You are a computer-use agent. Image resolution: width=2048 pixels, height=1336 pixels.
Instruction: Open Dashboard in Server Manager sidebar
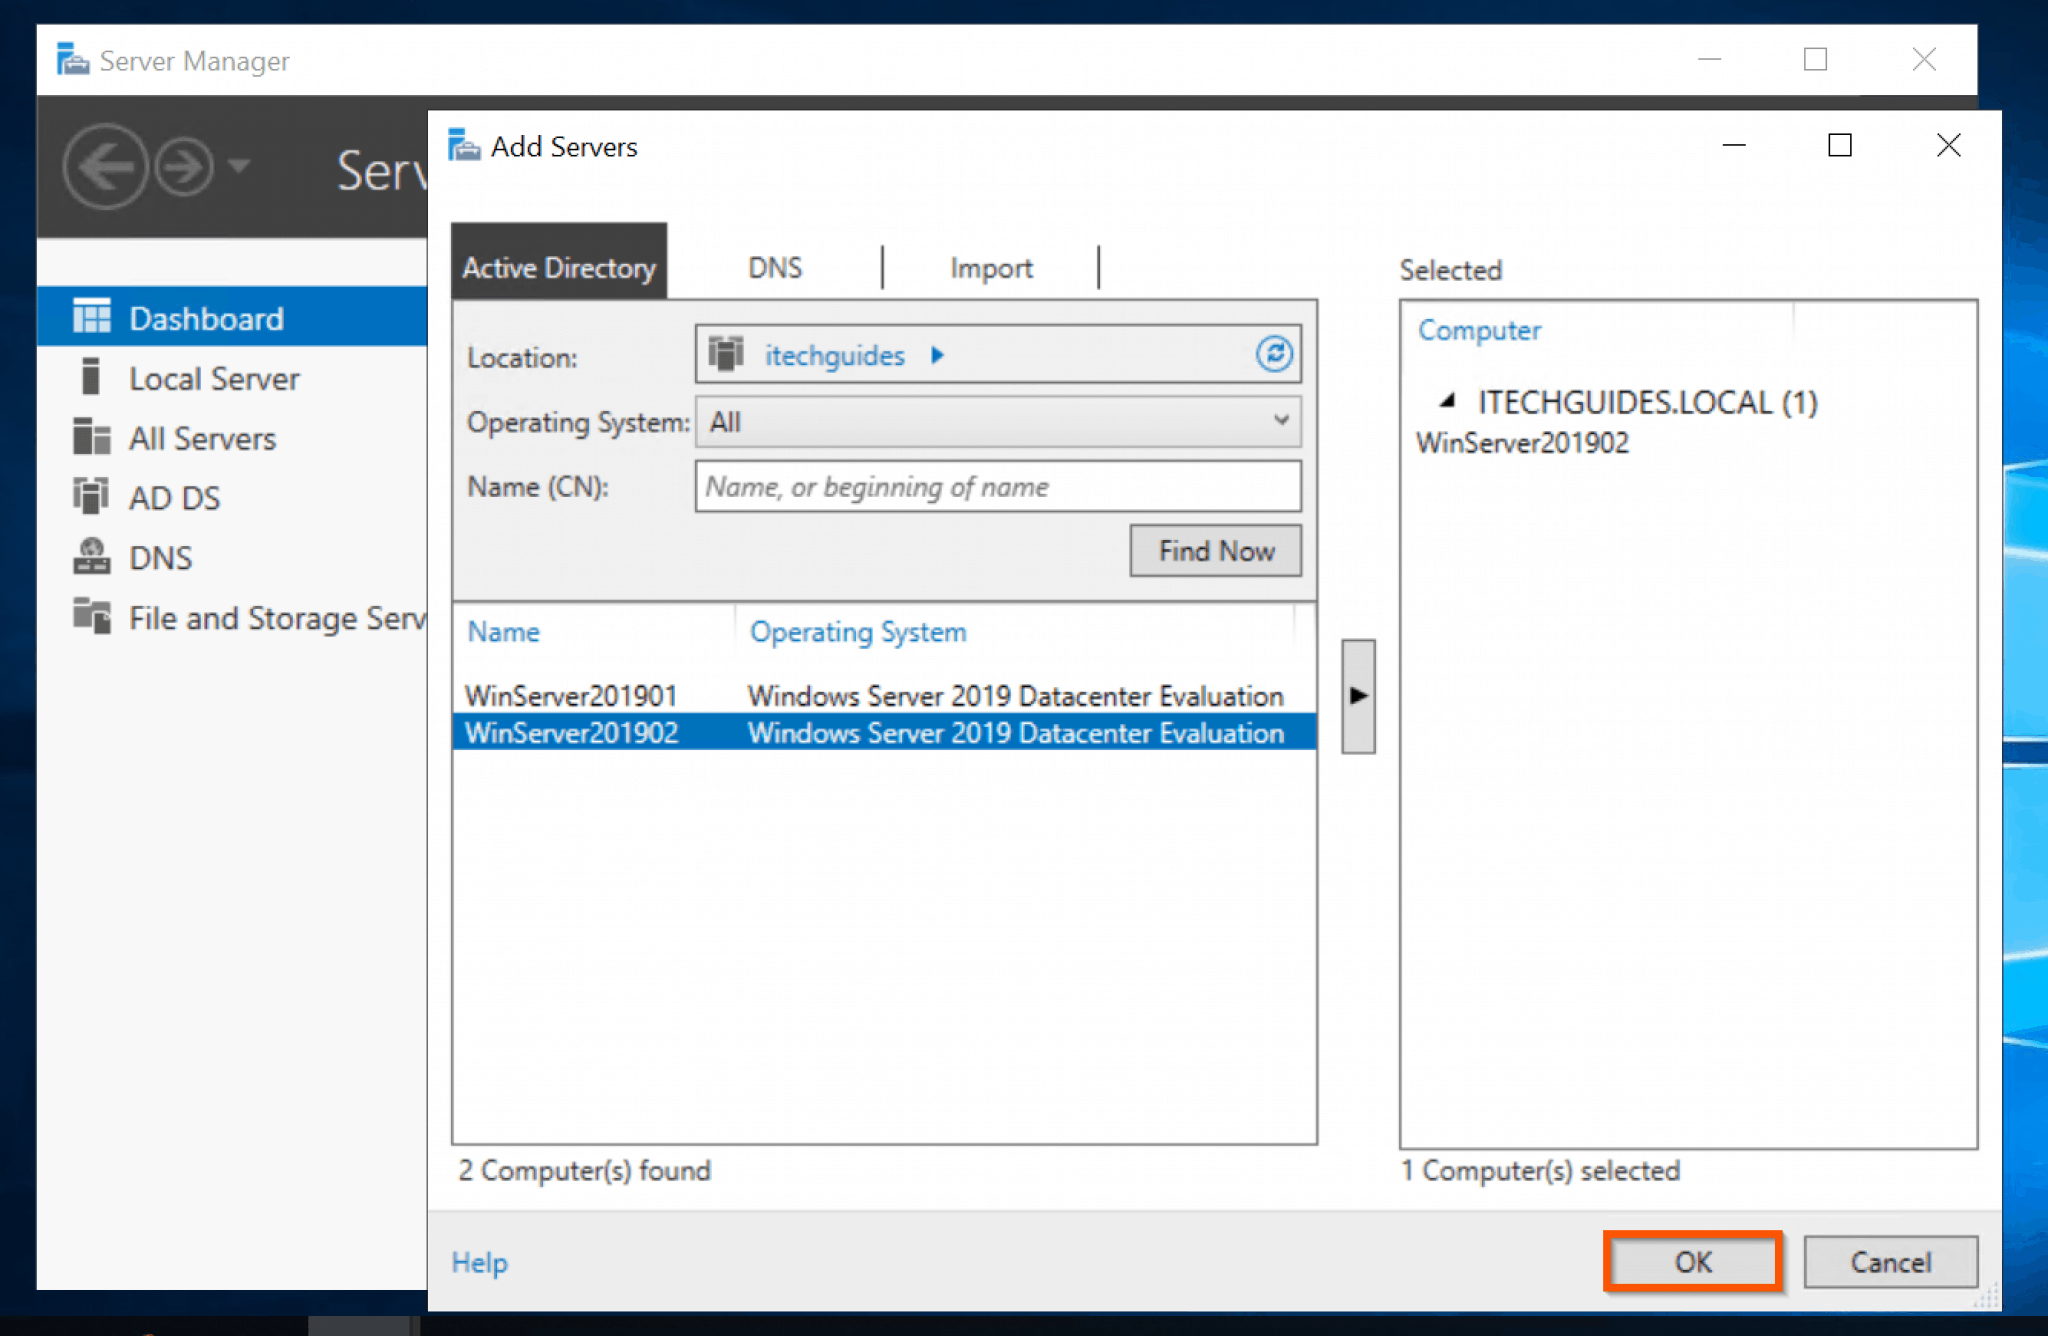232,317
